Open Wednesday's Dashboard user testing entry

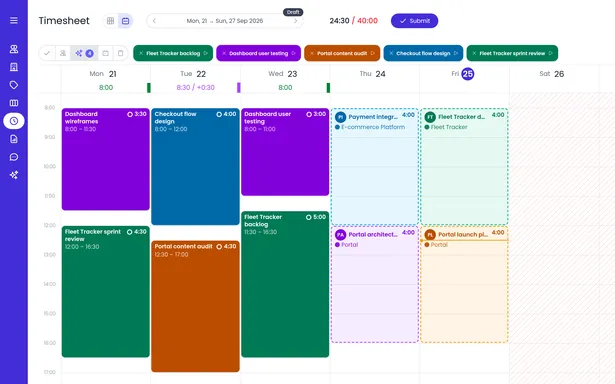coord(285,152)
